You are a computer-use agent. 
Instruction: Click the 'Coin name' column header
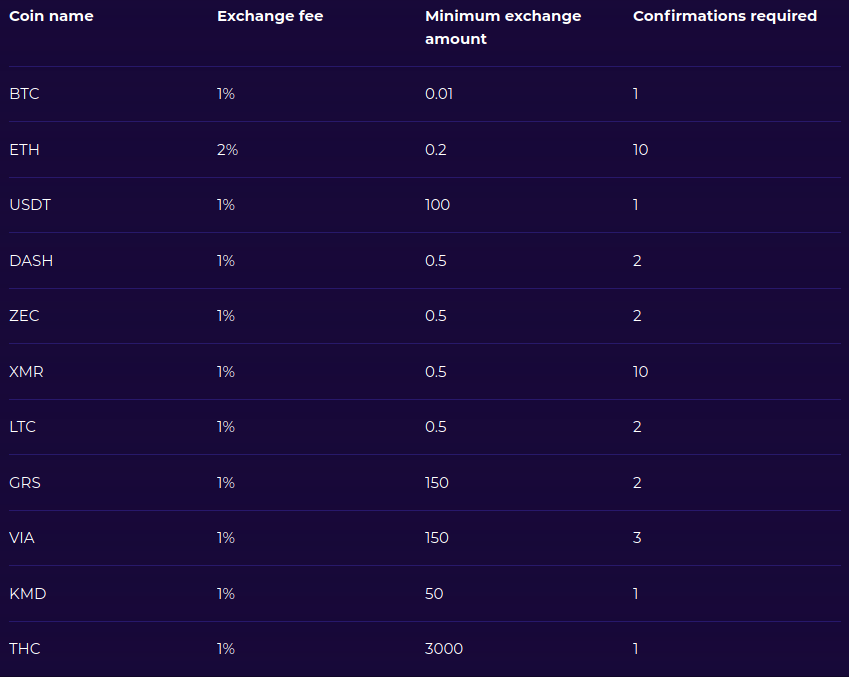click(x=51, y=16)
